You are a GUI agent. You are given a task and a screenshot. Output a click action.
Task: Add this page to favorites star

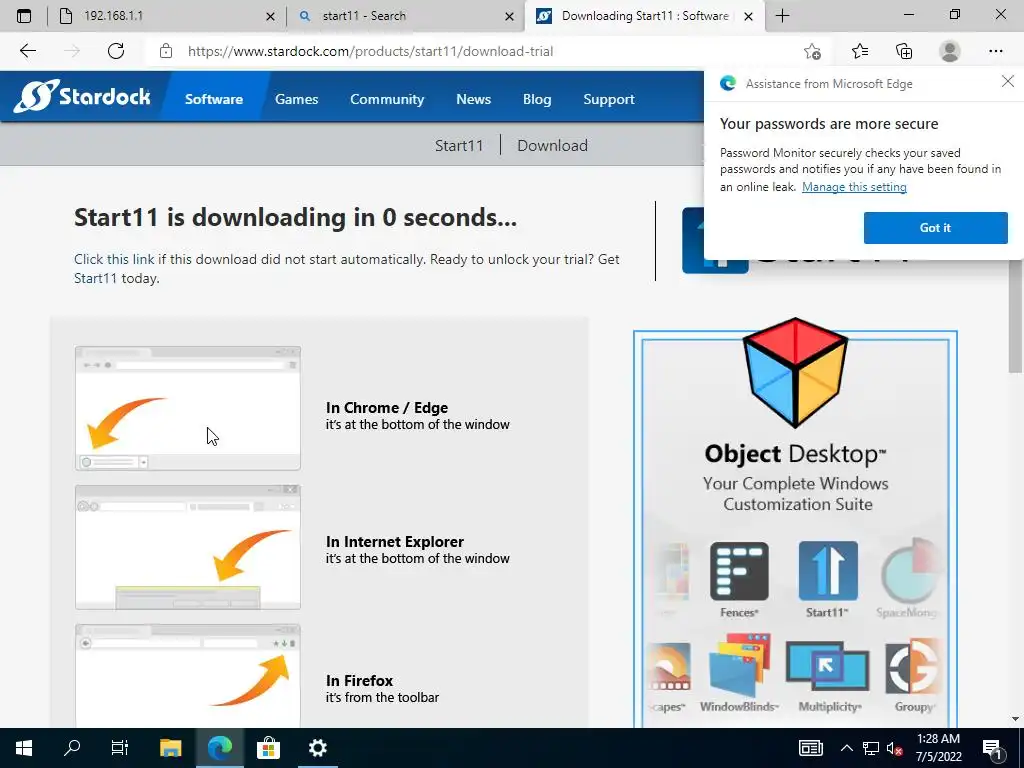(x=812, y=51)
